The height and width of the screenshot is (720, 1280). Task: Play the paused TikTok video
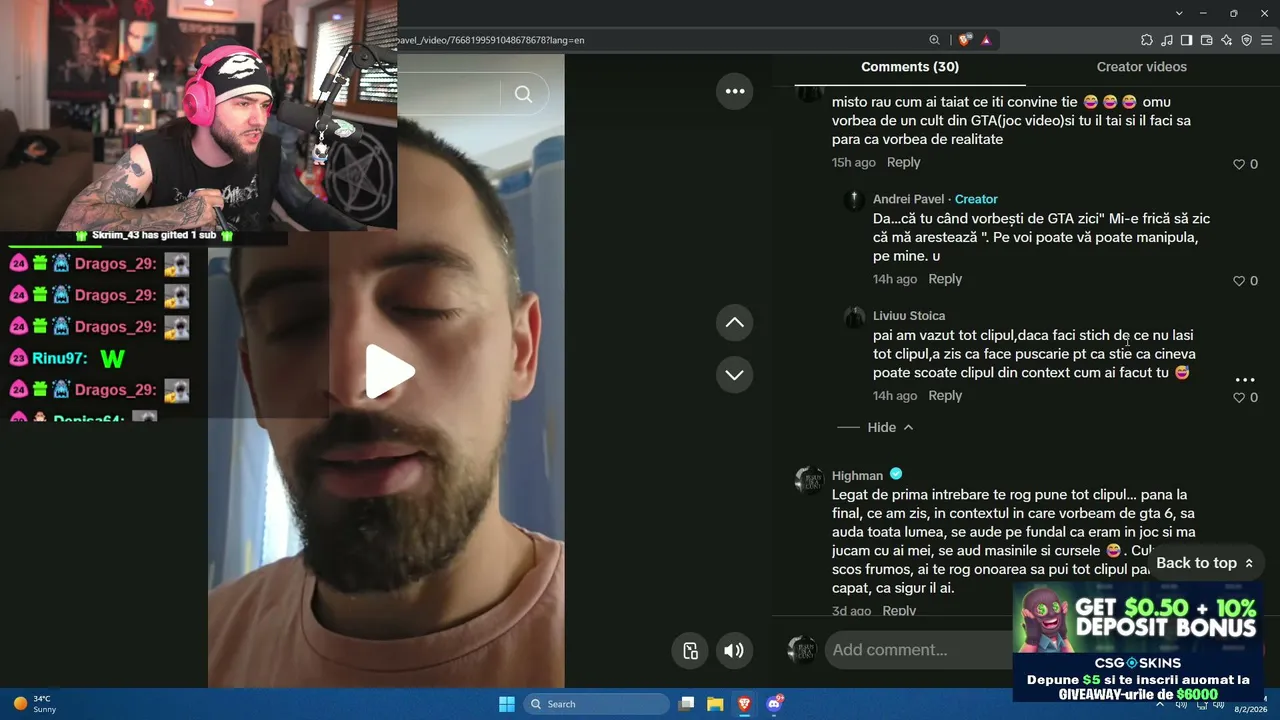click(x=389, y=372)
